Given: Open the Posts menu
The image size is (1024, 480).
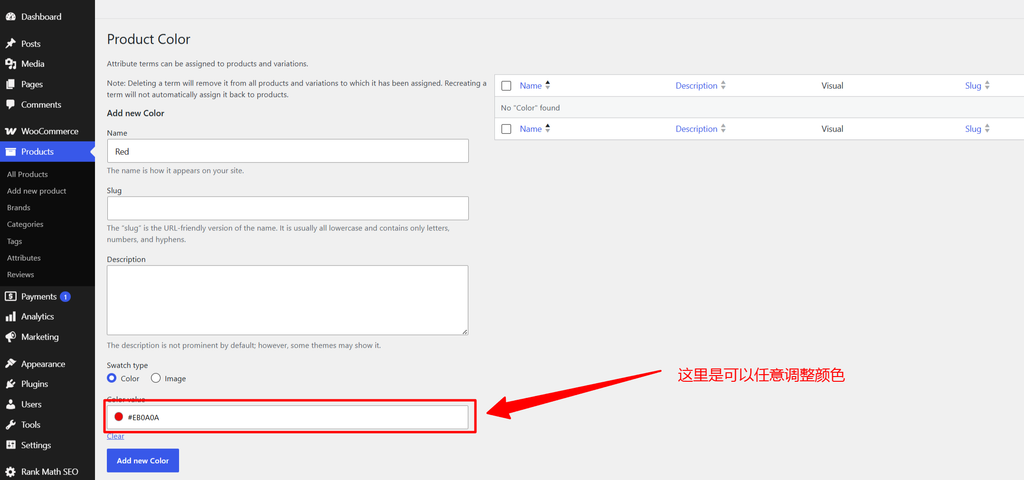Looking at the screenshot, I should point(31,44).
